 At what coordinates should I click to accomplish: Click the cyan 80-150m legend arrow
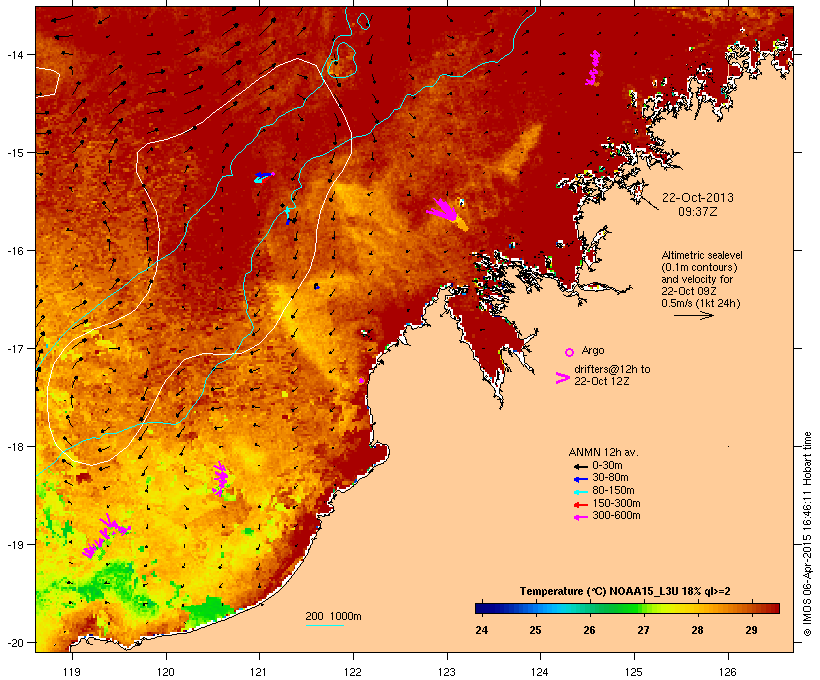pyautogui.click(x=580, y=492)
